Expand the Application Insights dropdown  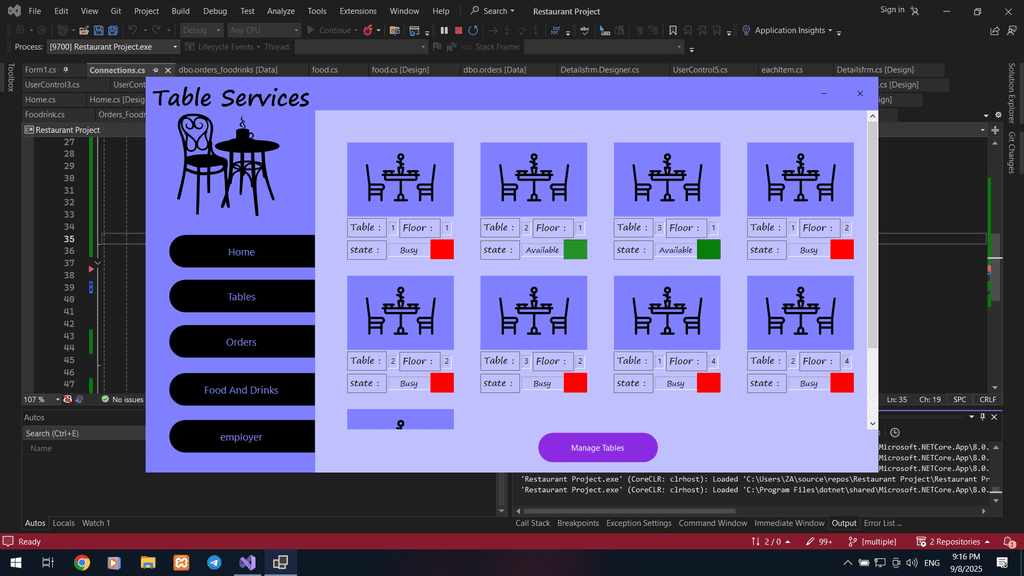[830, 31]
